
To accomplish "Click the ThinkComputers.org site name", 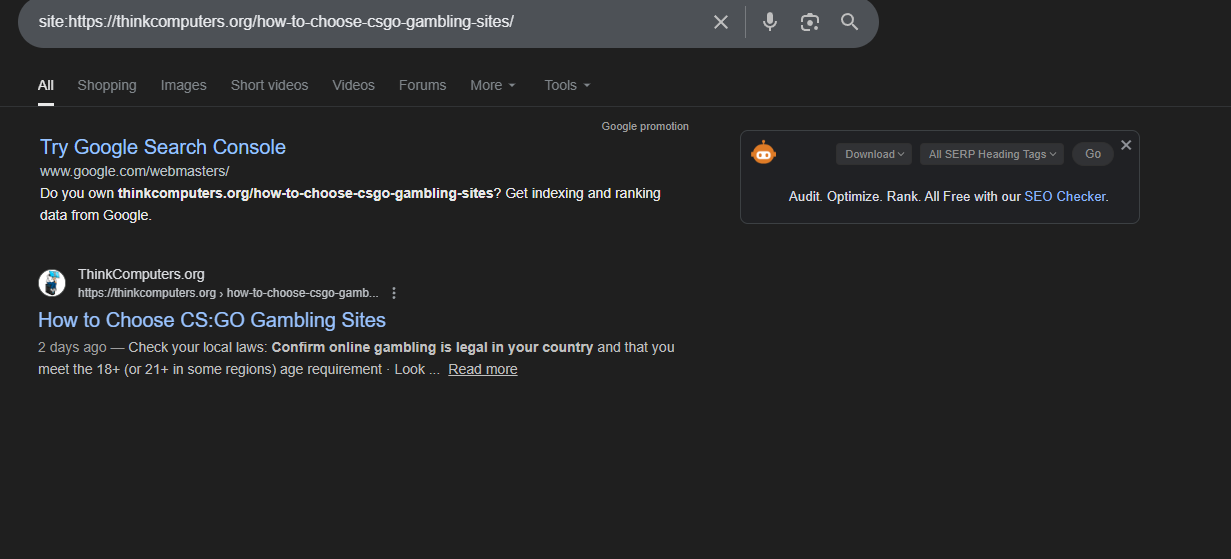I will pos(141,274).
